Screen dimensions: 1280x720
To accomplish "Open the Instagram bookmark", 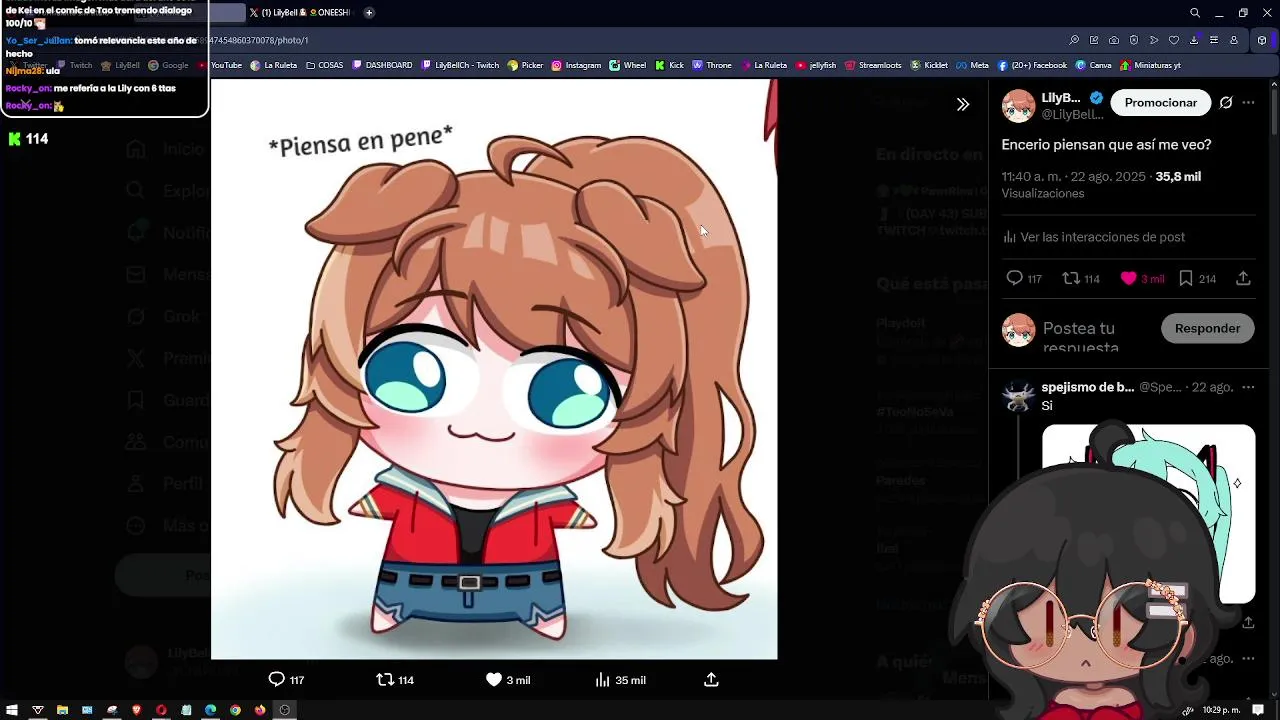I will [x=576, y=65].
